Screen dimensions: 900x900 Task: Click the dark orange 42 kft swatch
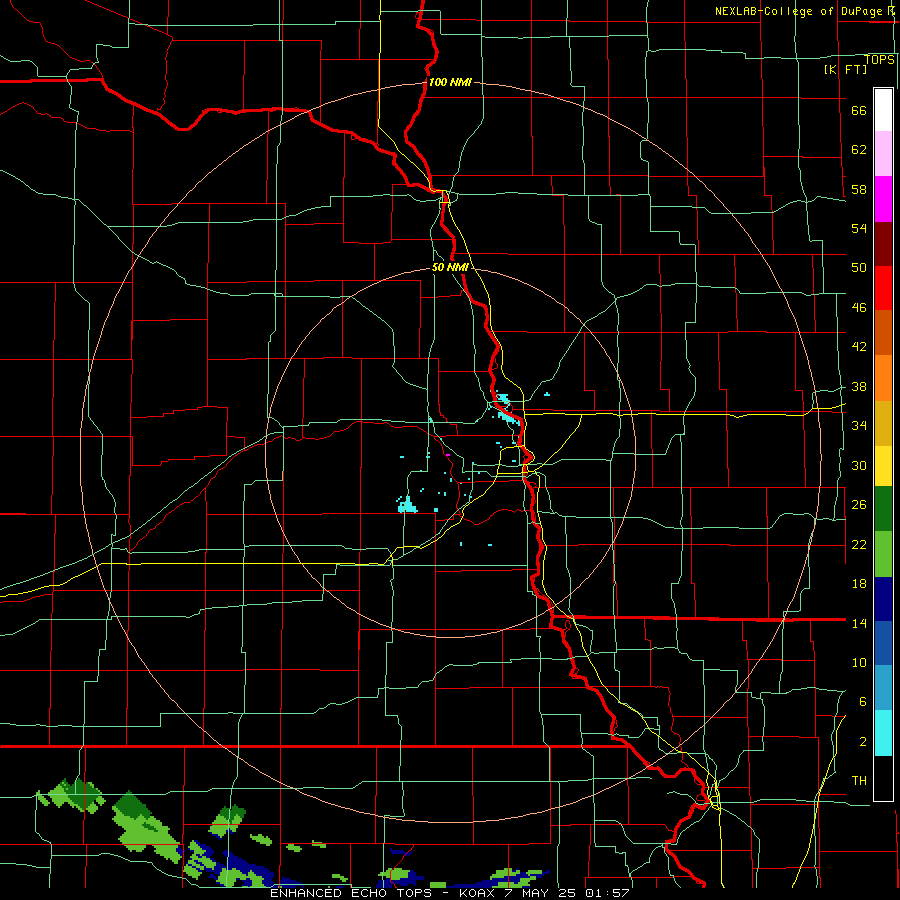[x=883, y=332]
